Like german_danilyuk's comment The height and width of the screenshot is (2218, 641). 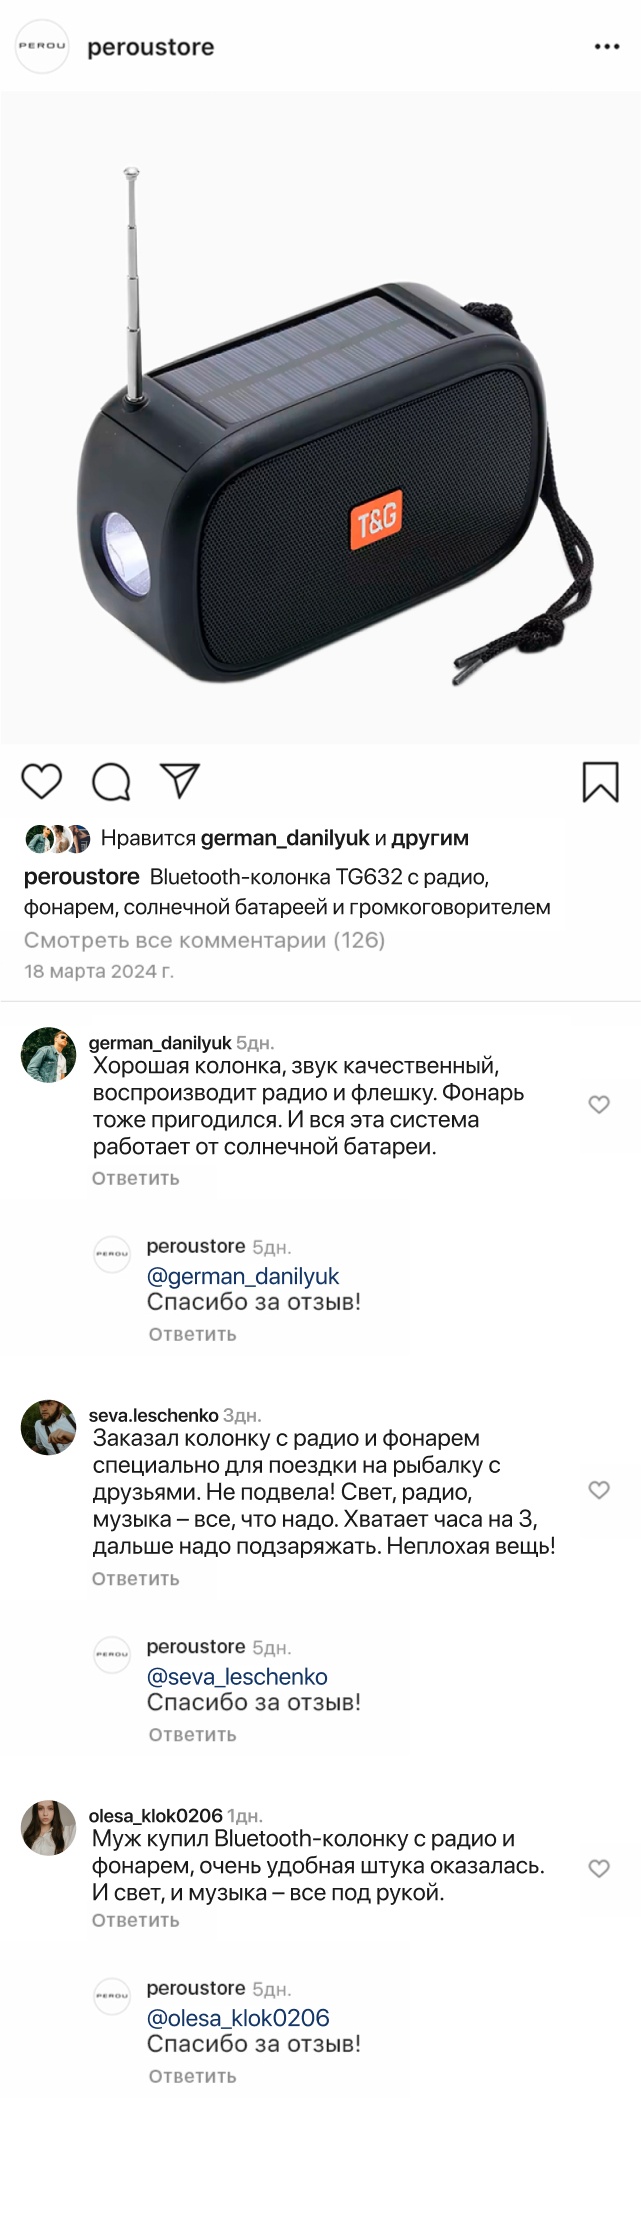point(599,1105)
